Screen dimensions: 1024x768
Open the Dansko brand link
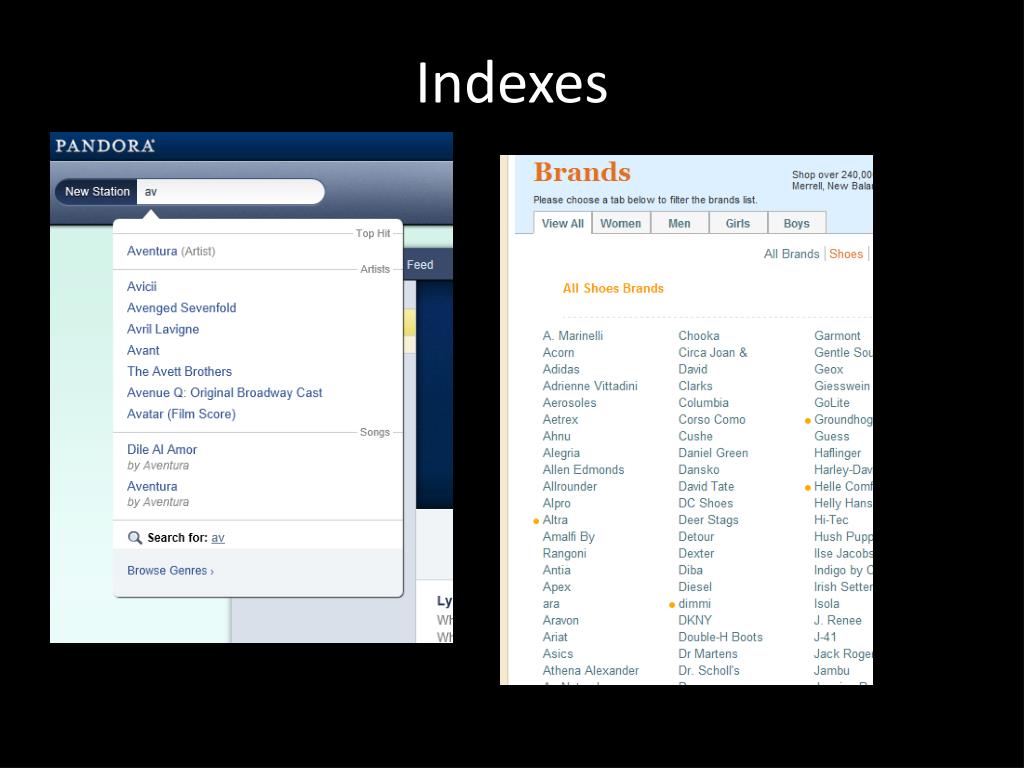pyautogui.click(x=699, y=470)
